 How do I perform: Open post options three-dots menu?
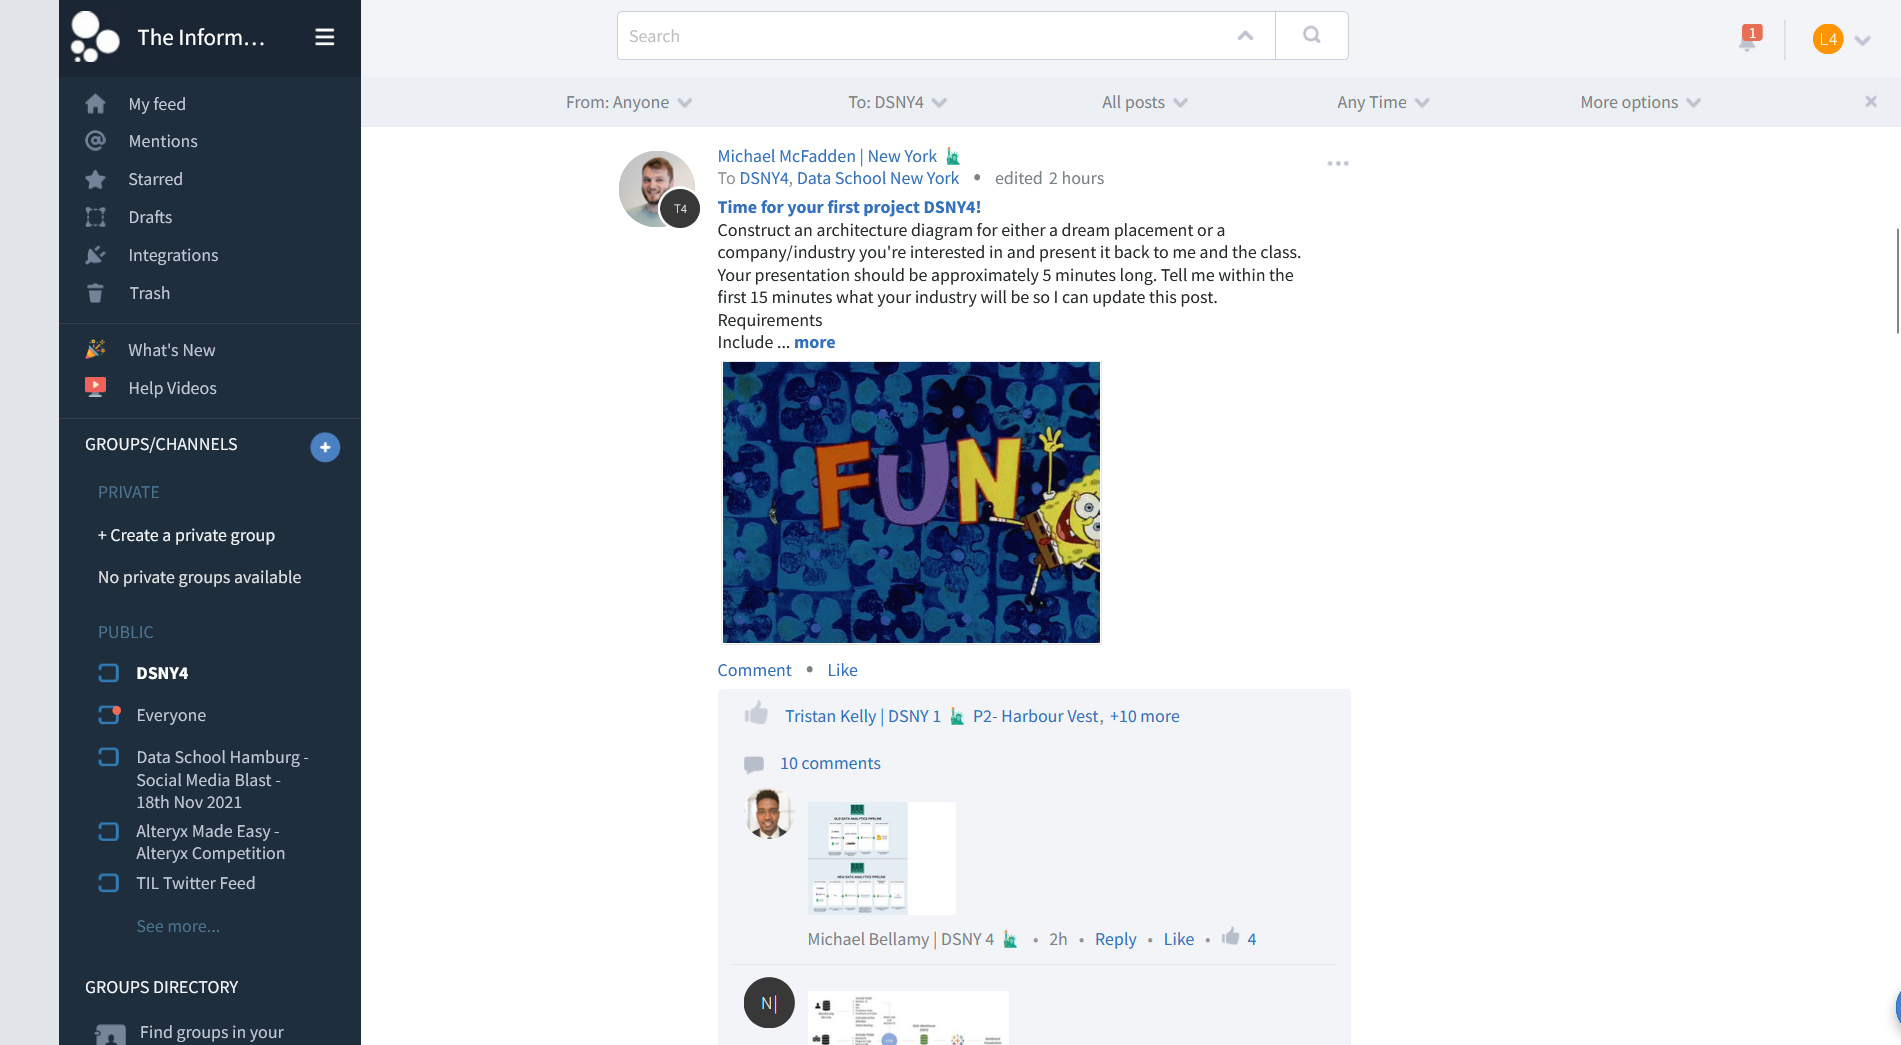(1337, 163)
